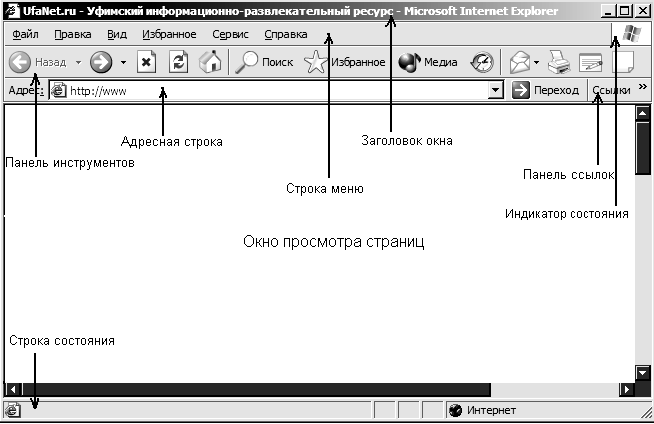The width and height of the screenshot is (654, 424).
Task: Open the Назад history dropdown arrow
Action: [x=78, y=63]
